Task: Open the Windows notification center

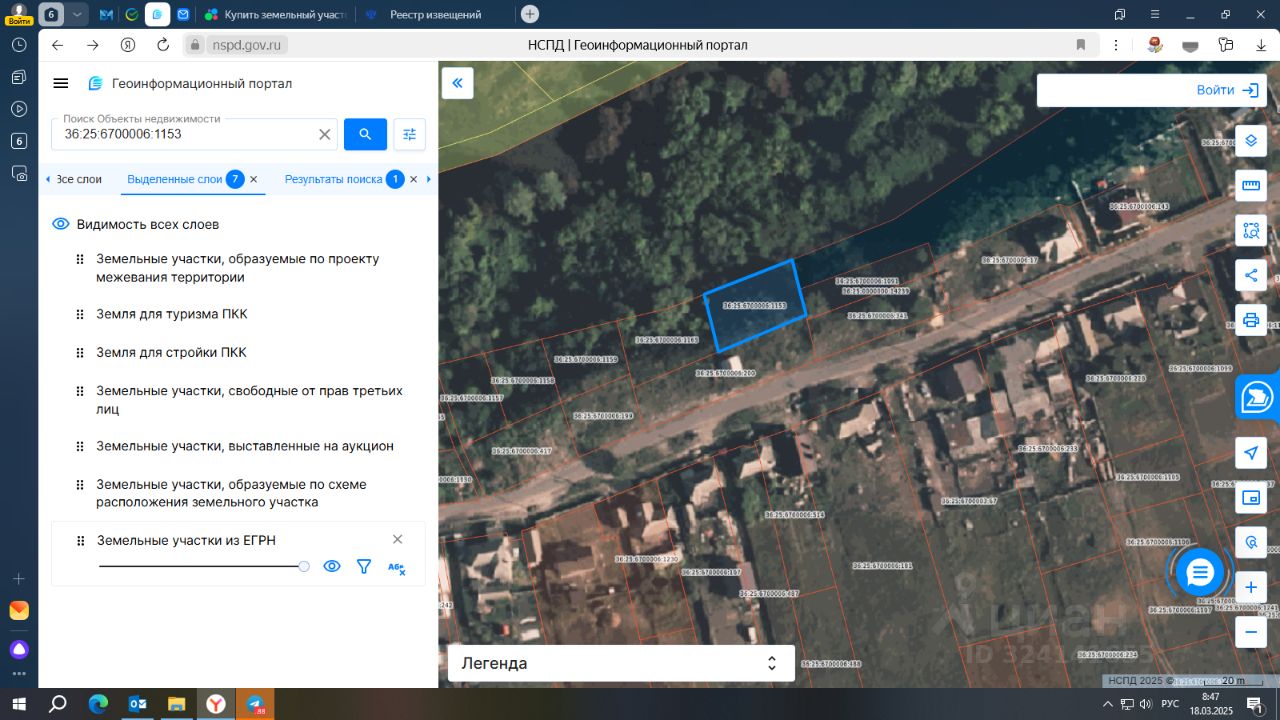Action: pyautogui.click(x=1255, y=704)
